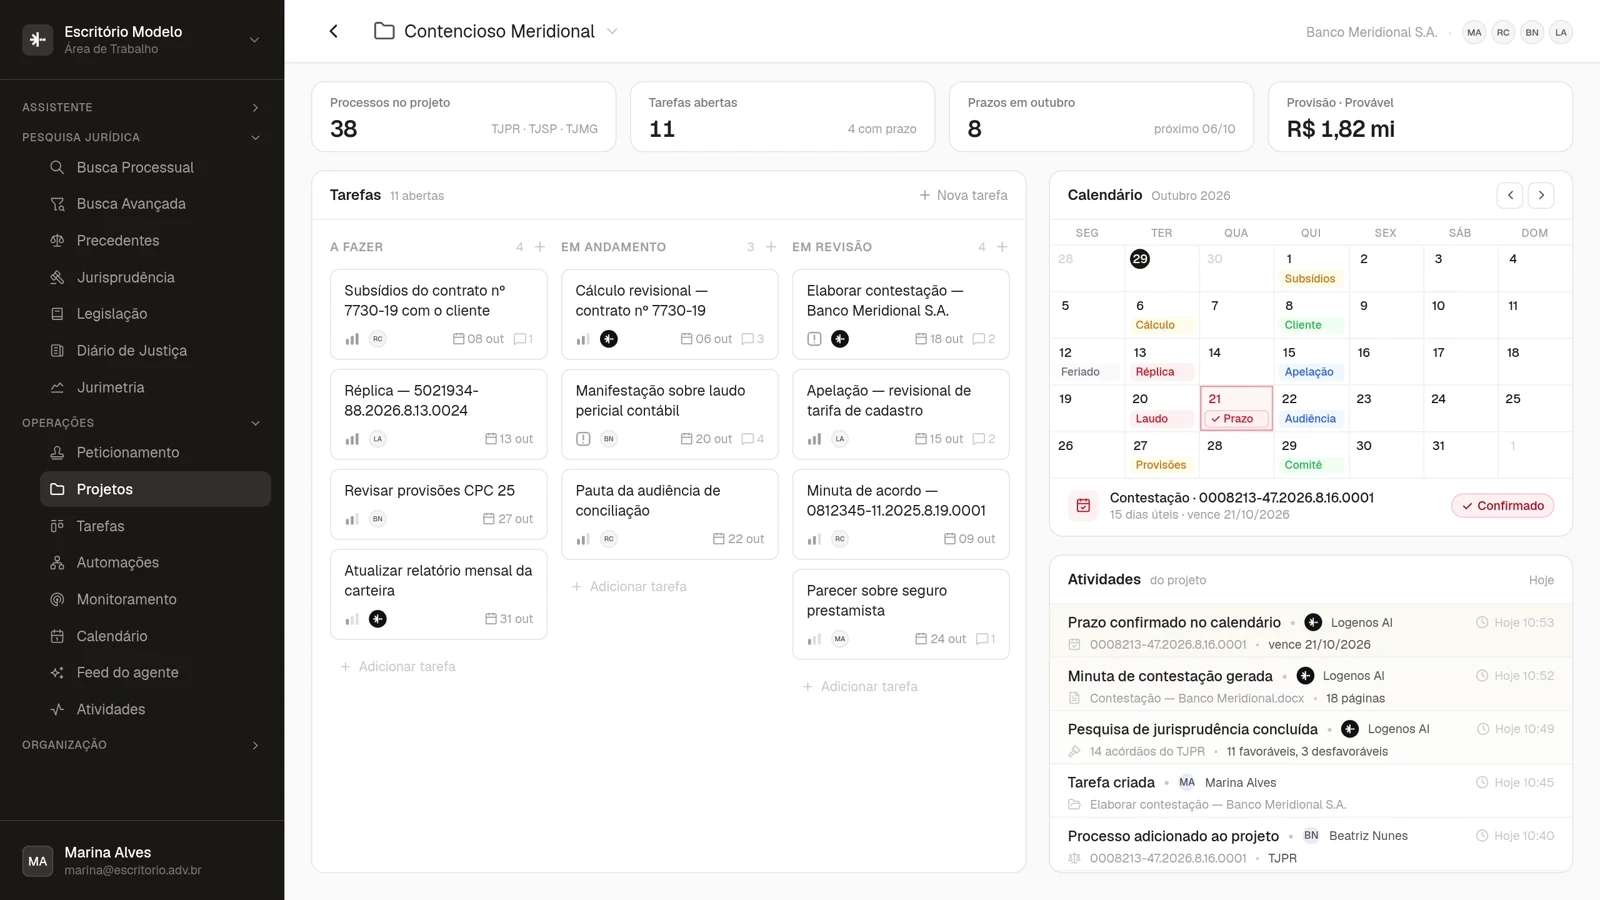Select calendar day 21 with Prazo
This screenshot has height=900, width=1600.
(x=1236, y=408)
